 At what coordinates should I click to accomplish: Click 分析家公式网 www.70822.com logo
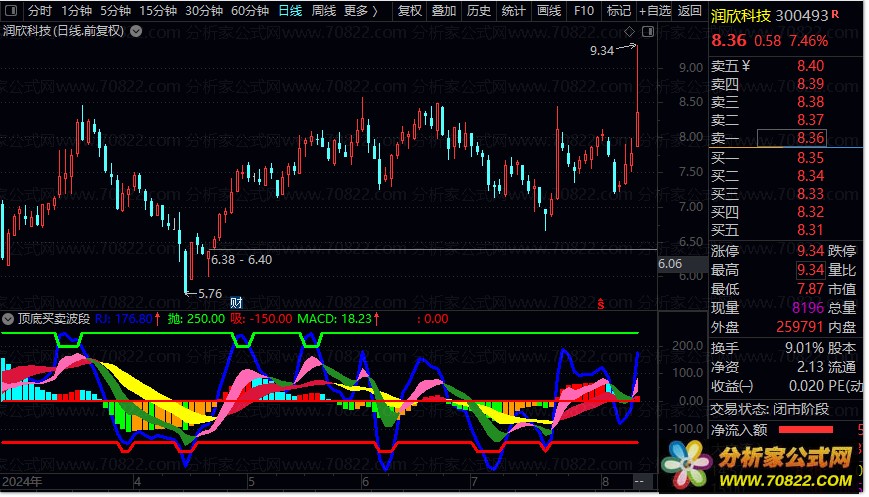pos(759,465)
